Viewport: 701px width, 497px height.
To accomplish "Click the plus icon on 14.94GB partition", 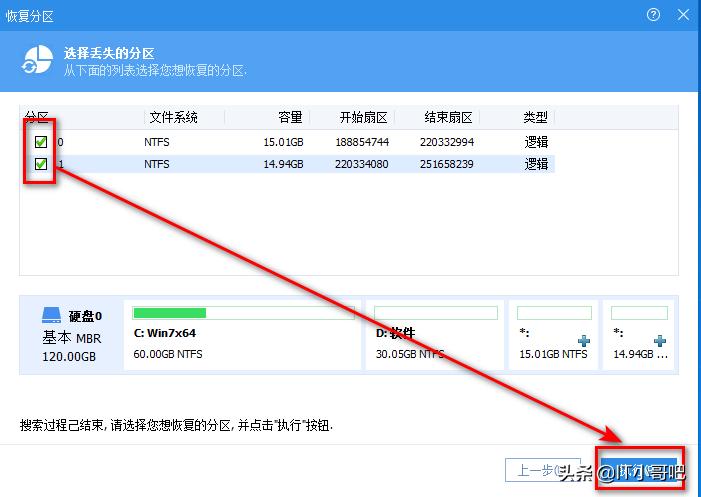I will 660,341.
